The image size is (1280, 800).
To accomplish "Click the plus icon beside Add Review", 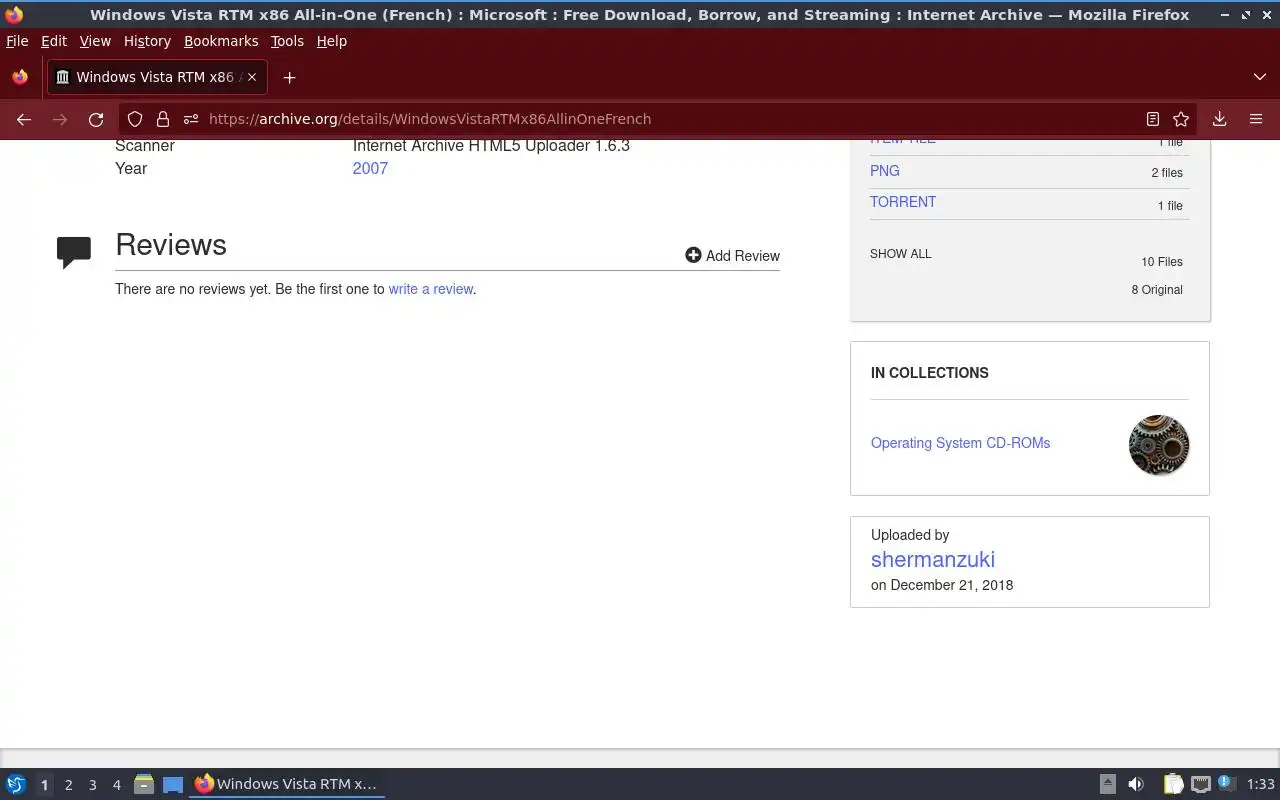I will (693, 255).
